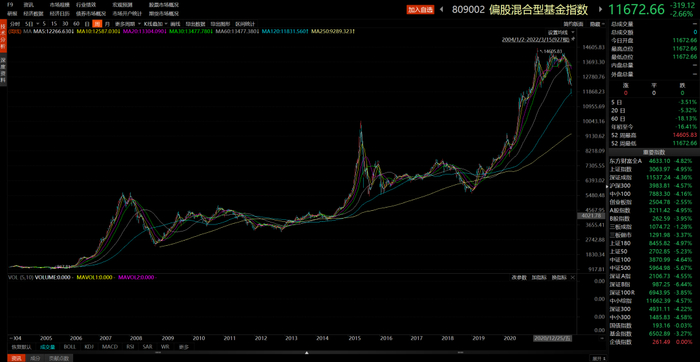This screenshot has height=362, width=700.
Task: Switch to monthly 月 K-line
Action: point(107,23)
